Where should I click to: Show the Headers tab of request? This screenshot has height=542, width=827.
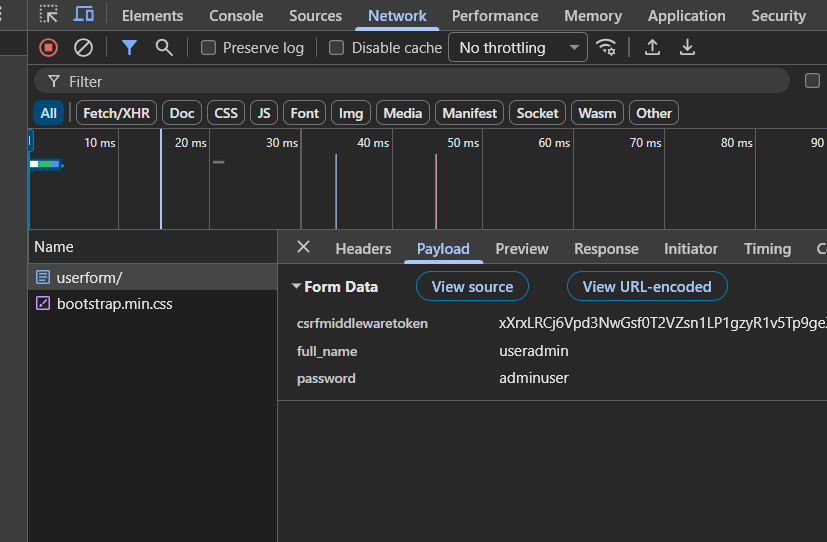click(363, 248)
